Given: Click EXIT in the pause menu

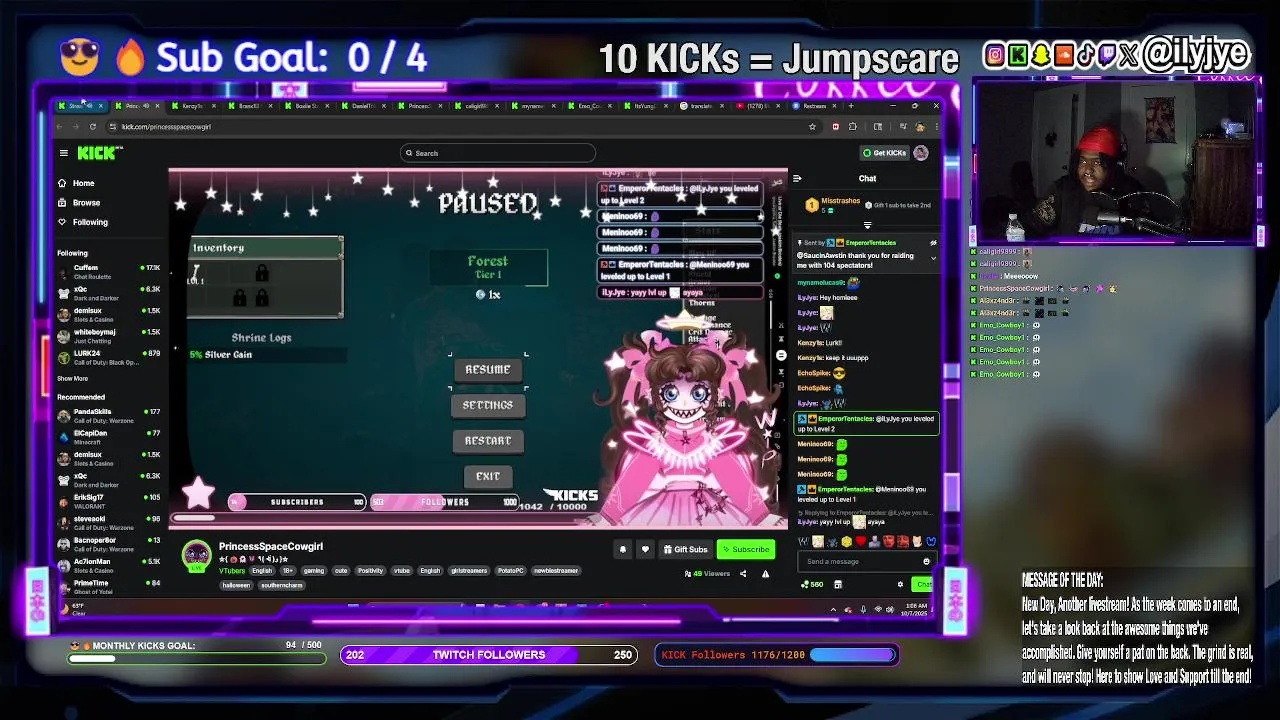Looking at the screenshot, I should (488, 476).
